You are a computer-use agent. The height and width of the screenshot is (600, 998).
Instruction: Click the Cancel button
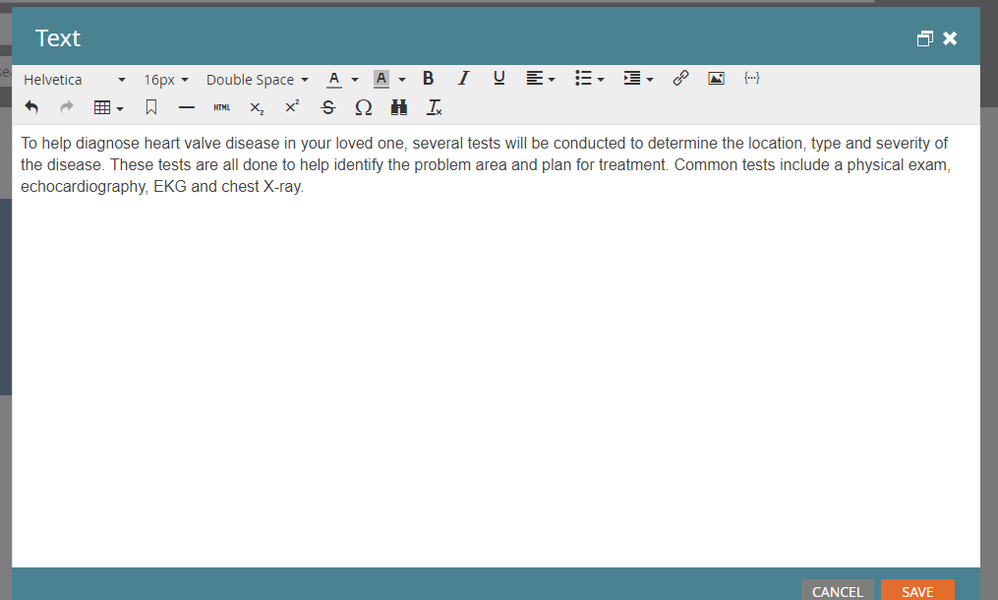pos(837,591)
